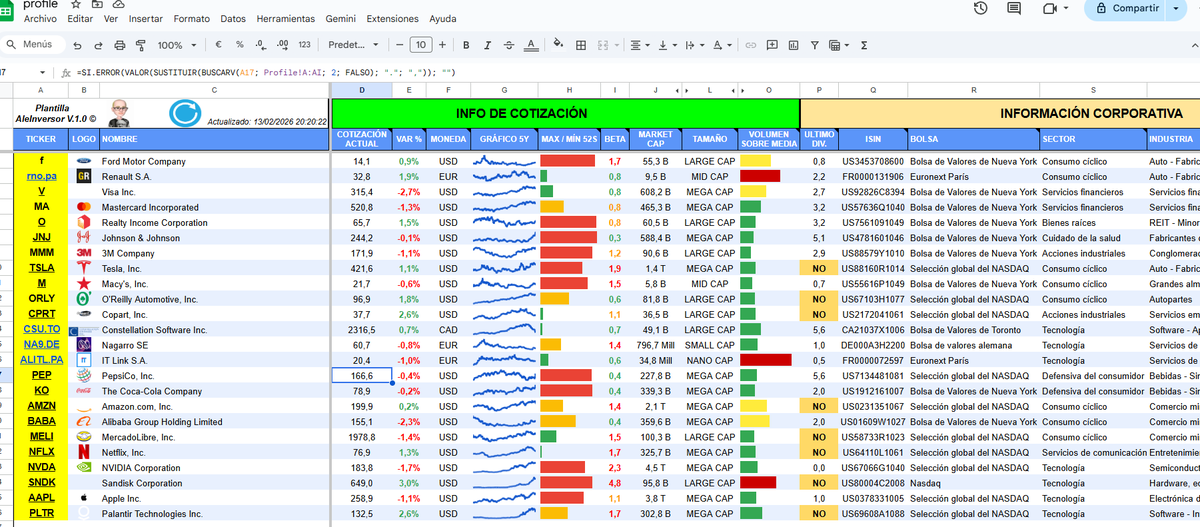Click the Compartir button
The image size is (1200, 527).
point(1127,9)
